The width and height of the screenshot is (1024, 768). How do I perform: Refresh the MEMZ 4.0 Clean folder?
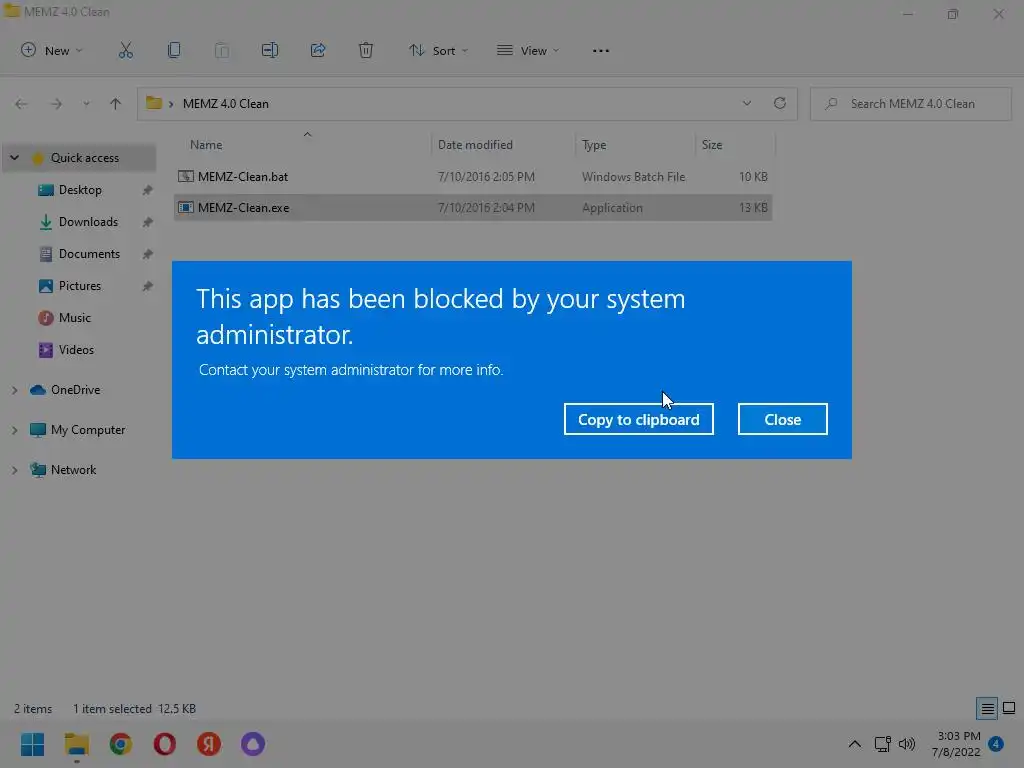(x=780, y=103)
